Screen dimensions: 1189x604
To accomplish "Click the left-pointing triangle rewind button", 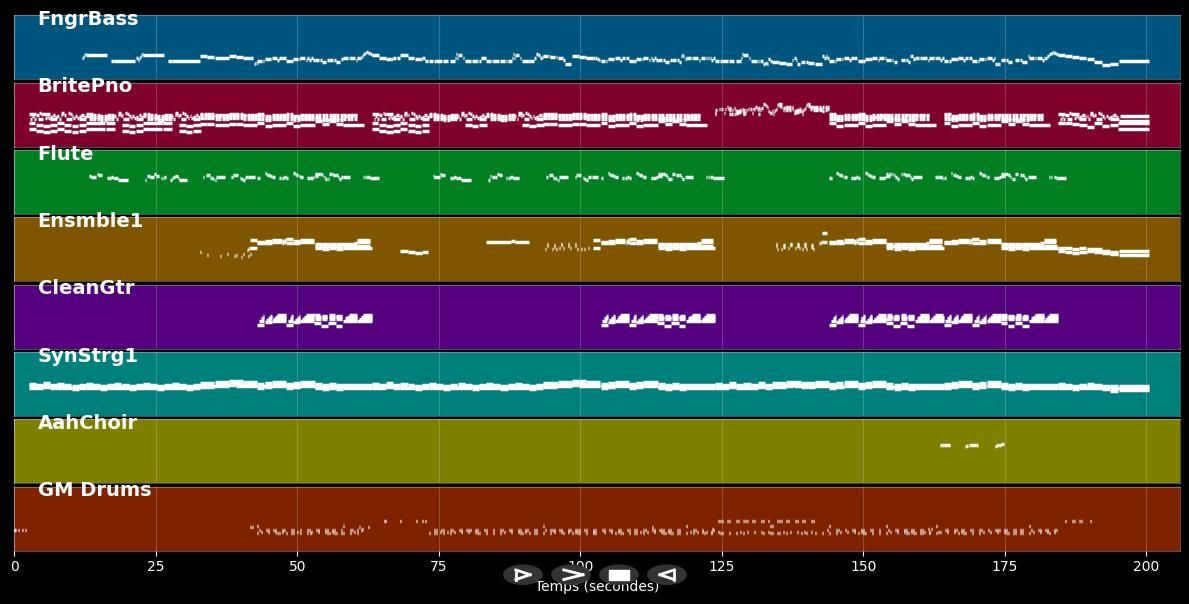I will [667, 574].
